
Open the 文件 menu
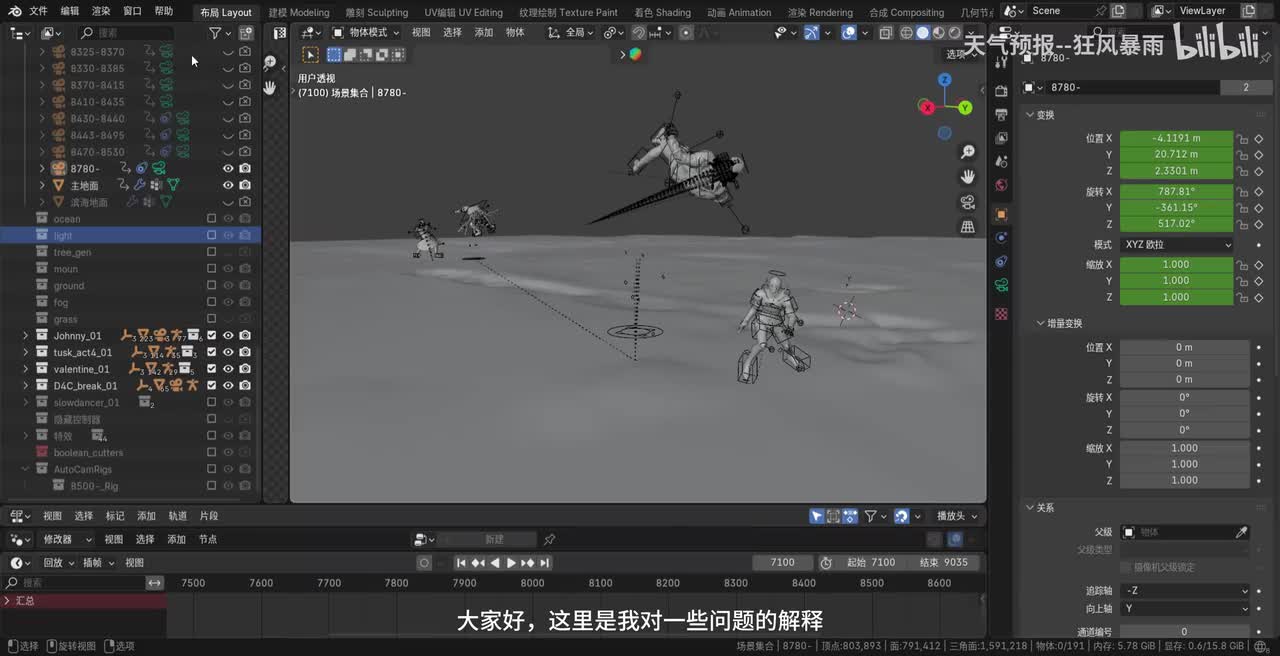pyautogui.click(x=38, y=11)
